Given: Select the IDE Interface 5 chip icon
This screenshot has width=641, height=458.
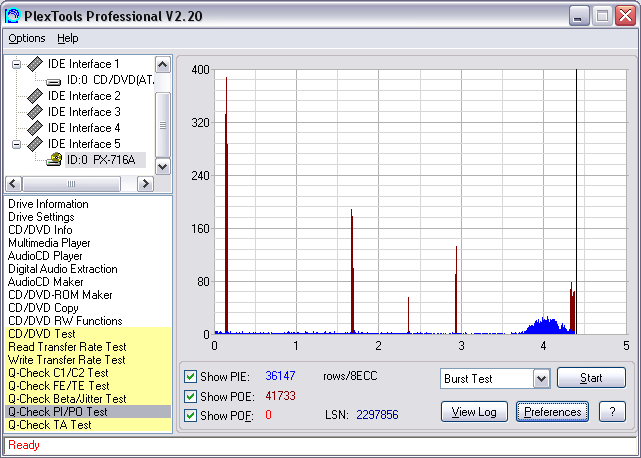Looking at the screenshot, I should [35, 144].
